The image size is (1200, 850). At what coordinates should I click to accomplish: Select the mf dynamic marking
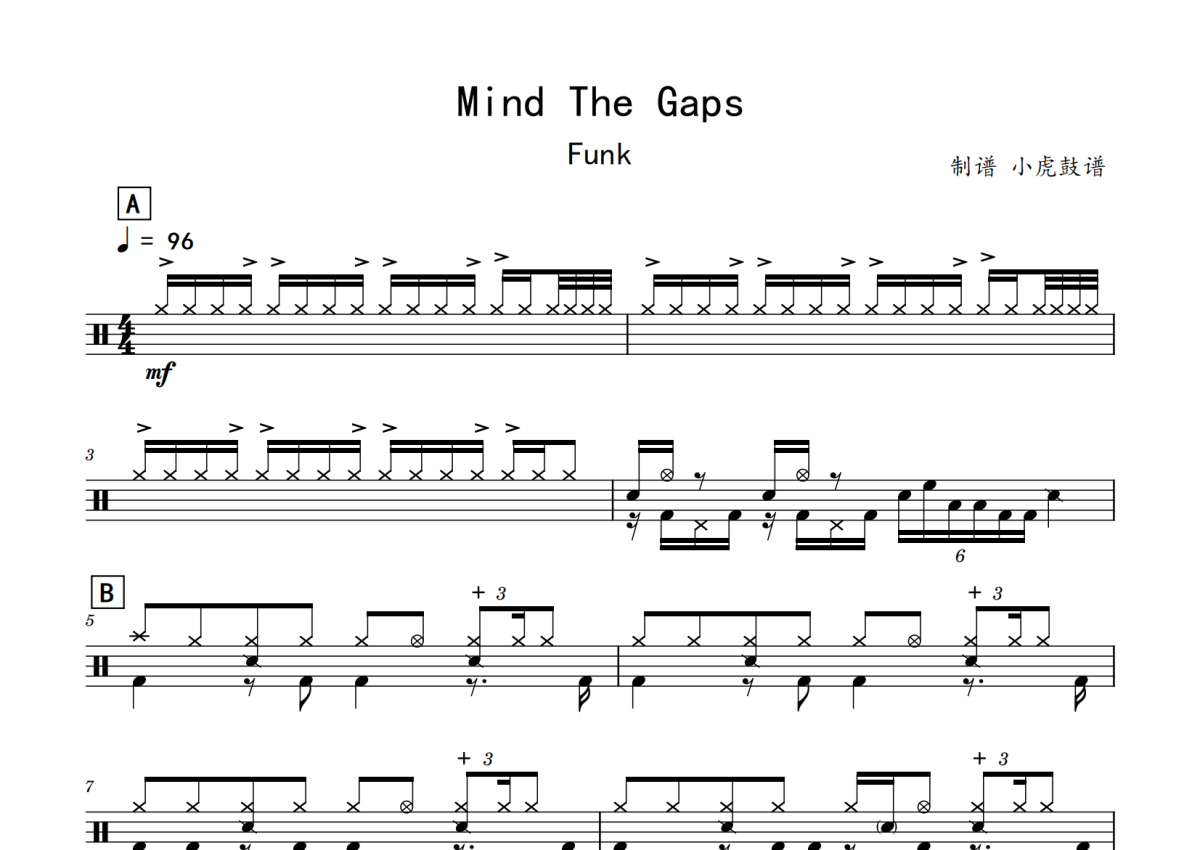pos(159,374)
